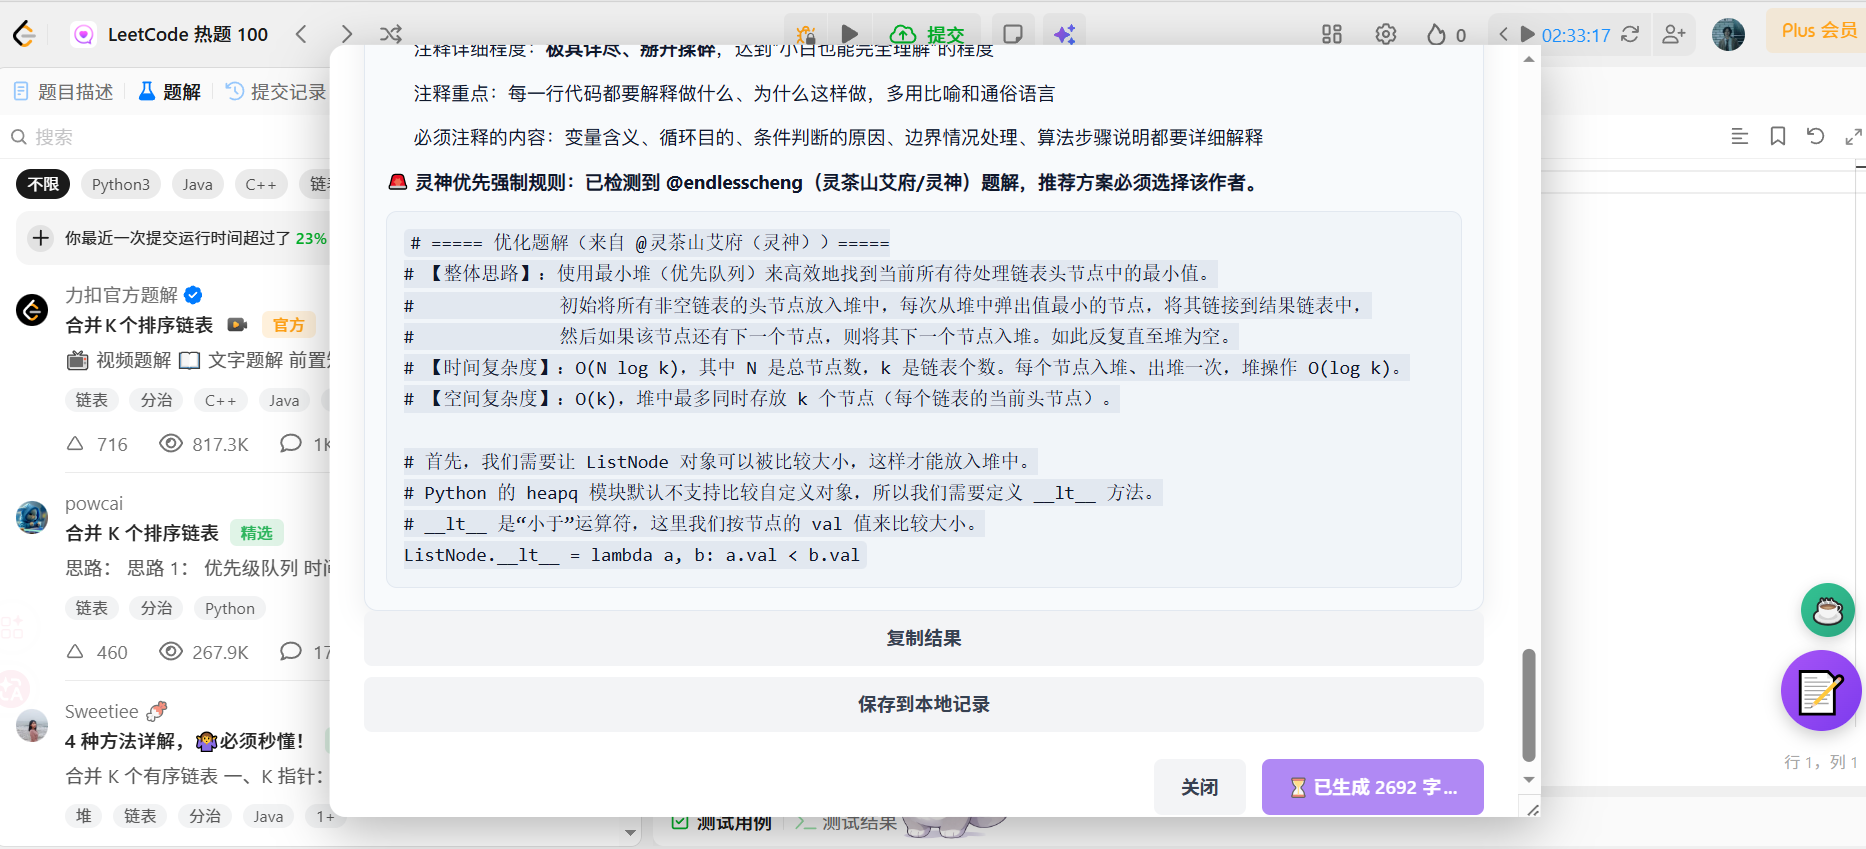Select the Java language filter tag
Screen dimensions: 1866x849
(x=197, y=184)
